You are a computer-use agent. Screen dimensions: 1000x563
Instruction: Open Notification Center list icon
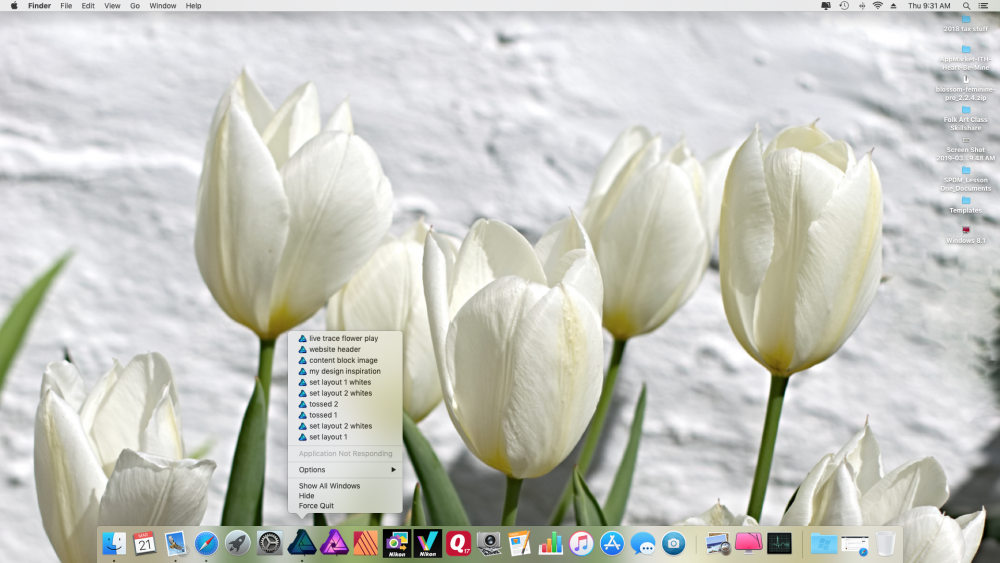983,6
